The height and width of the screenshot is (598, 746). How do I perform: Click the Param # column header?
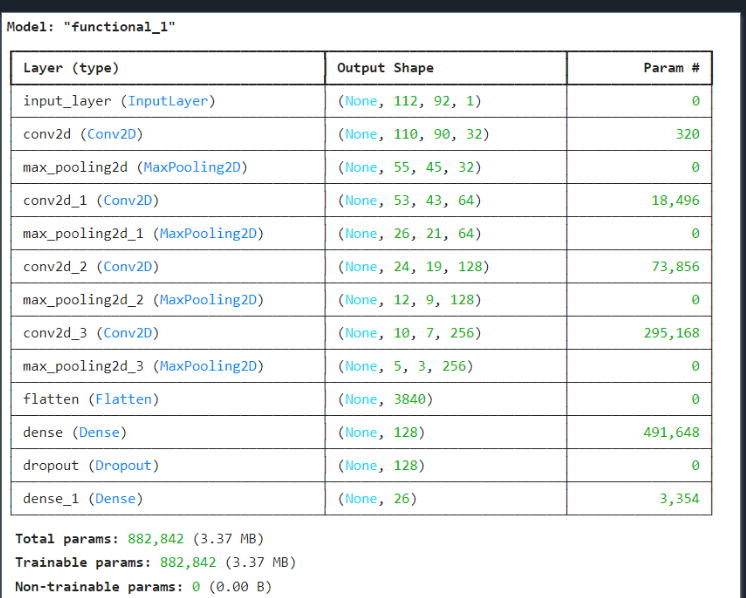671,68
